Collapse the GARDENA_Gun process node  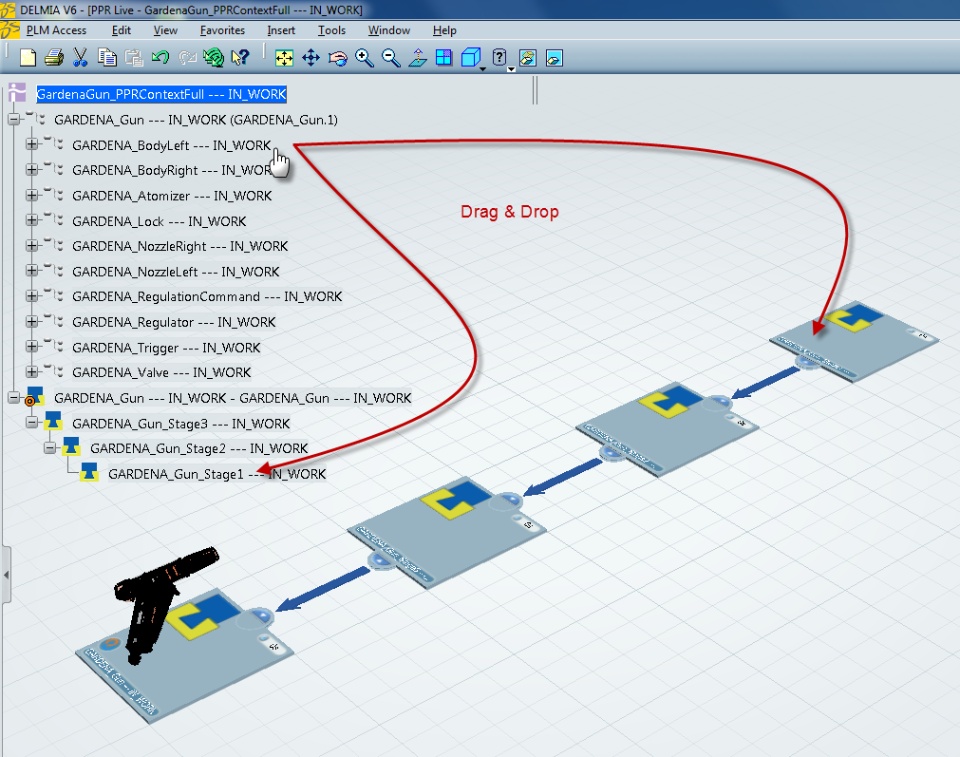tap(13, 397)
